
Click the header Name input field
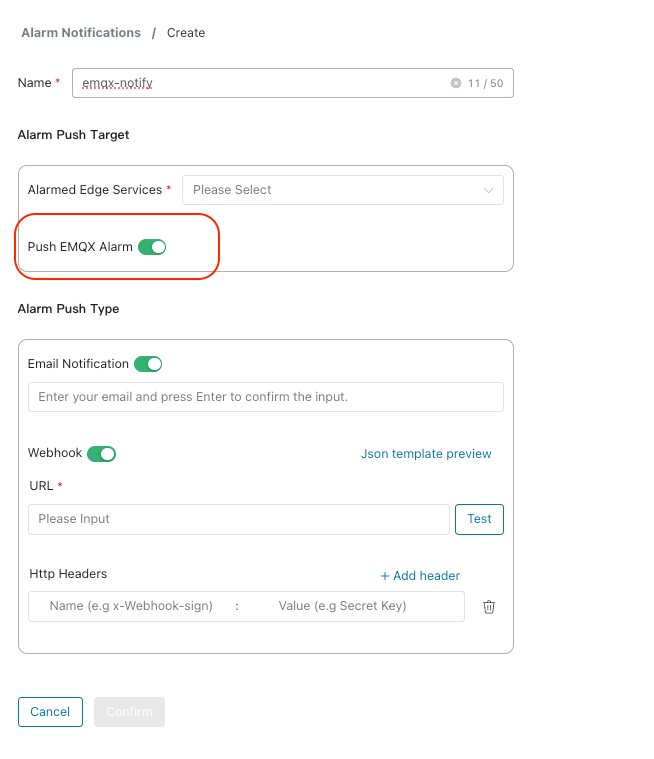pos(131,606)
